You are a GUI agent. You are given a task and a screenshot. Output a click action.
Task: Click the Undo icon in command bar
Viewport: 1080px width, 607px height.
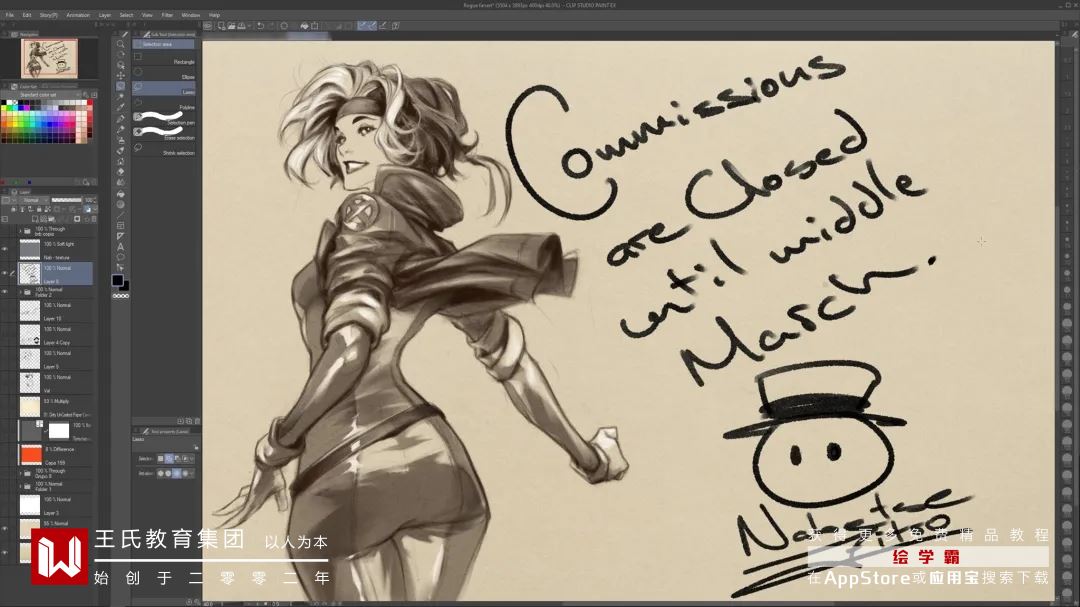[260, 25]
